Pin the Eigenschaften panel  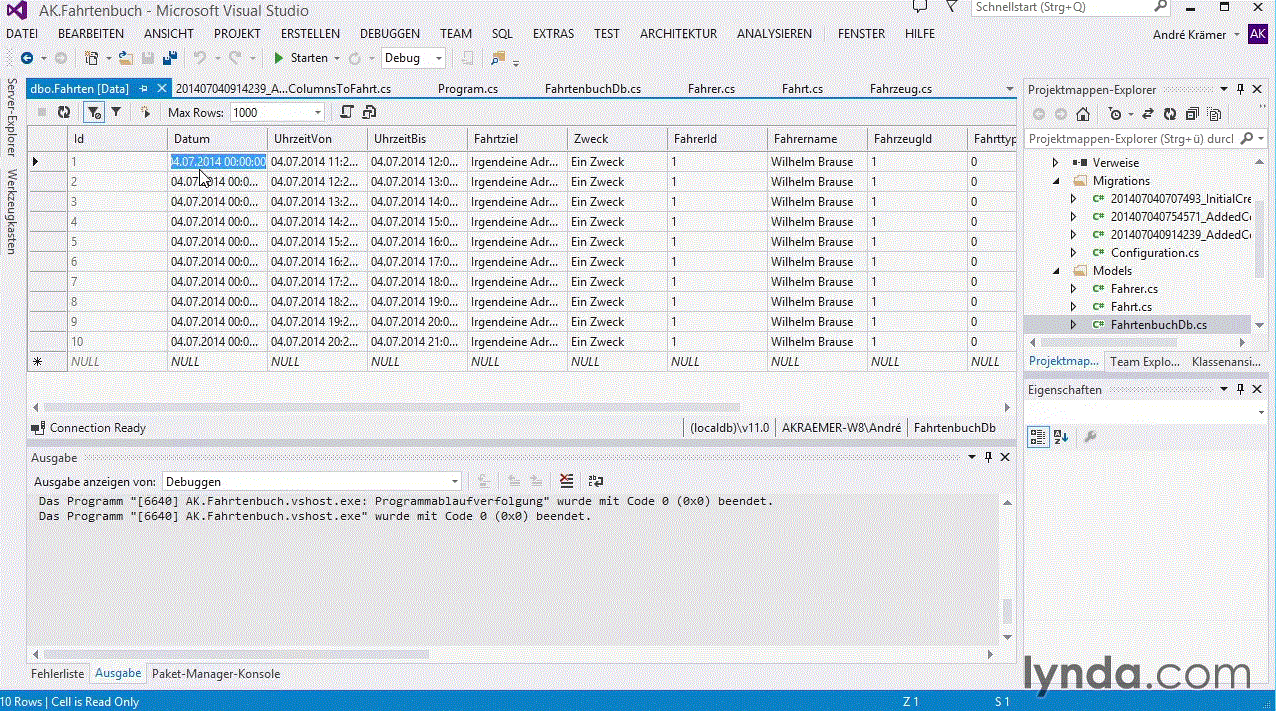click(1241, 390)
